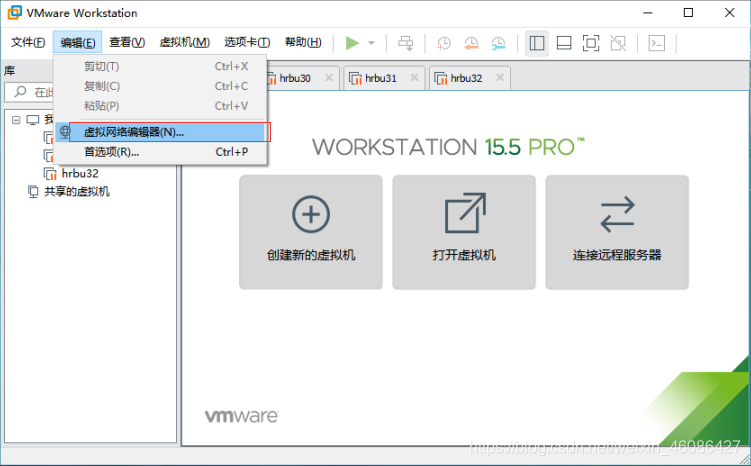Take a snapshot using the clock-plus icon
The width and height of the screenshot is (751, 466).
tap(444, 43)
